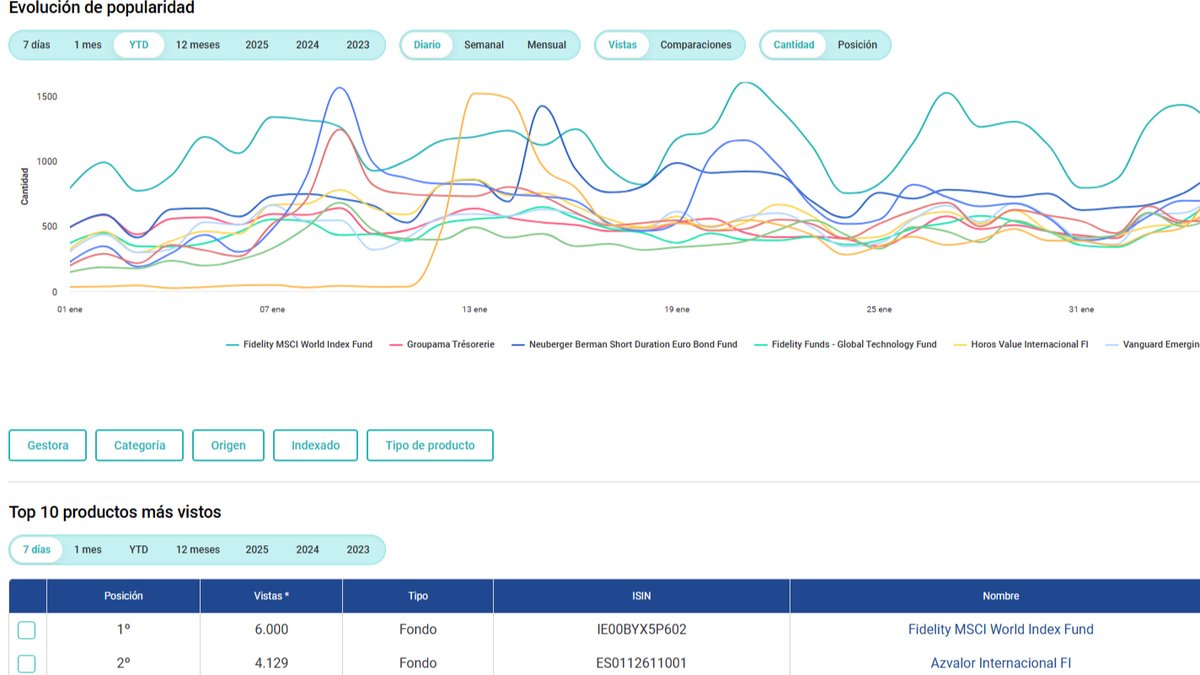Choose the 2024 tab in the Top 10 section
This screenshot has width=1200, height=675.
click(x=308, y=550)
